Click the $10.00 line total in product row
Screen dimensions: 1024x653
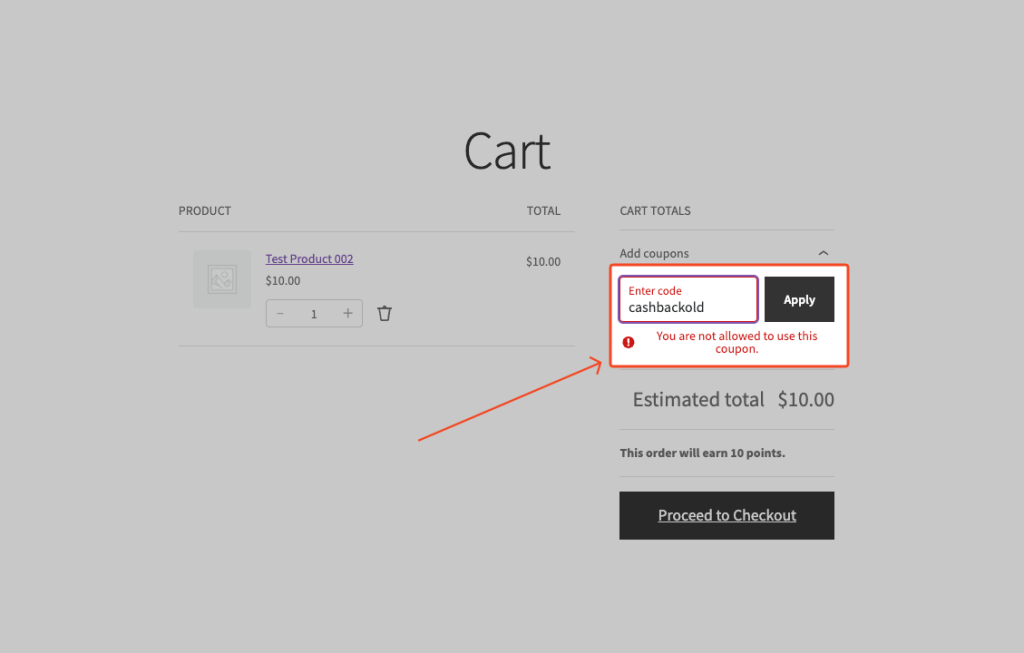[543, 261]
